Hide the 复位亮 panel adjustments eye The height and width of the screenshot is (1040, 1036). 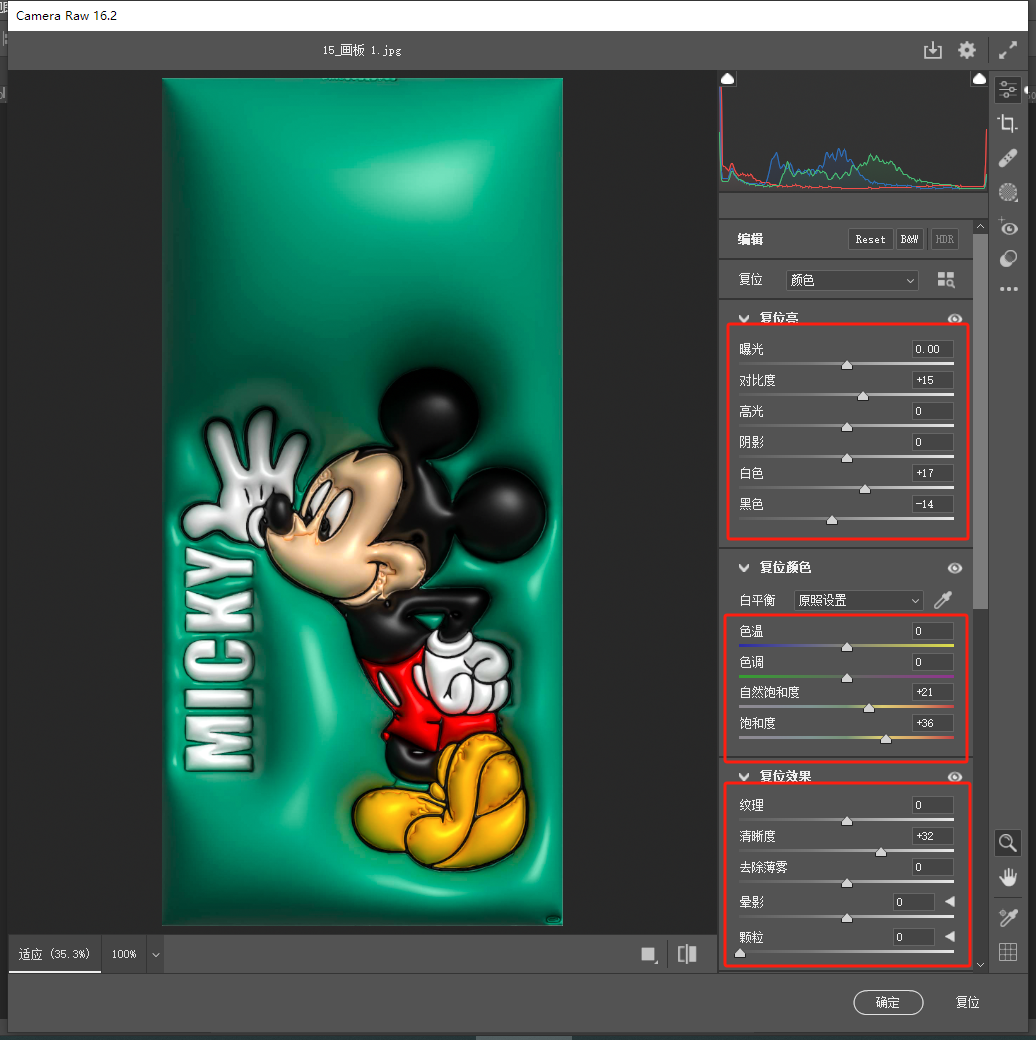[954, 318]
